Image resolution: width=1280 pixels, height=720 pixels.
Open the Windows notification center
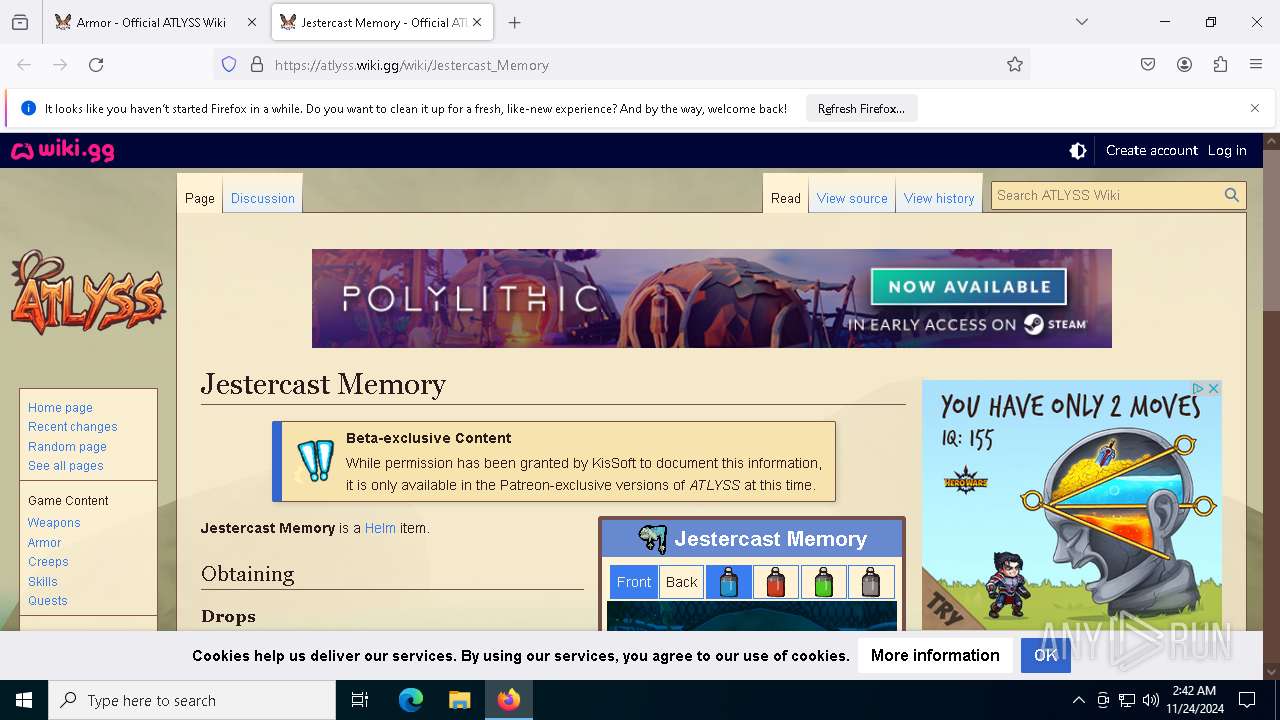pos(1247,700)
